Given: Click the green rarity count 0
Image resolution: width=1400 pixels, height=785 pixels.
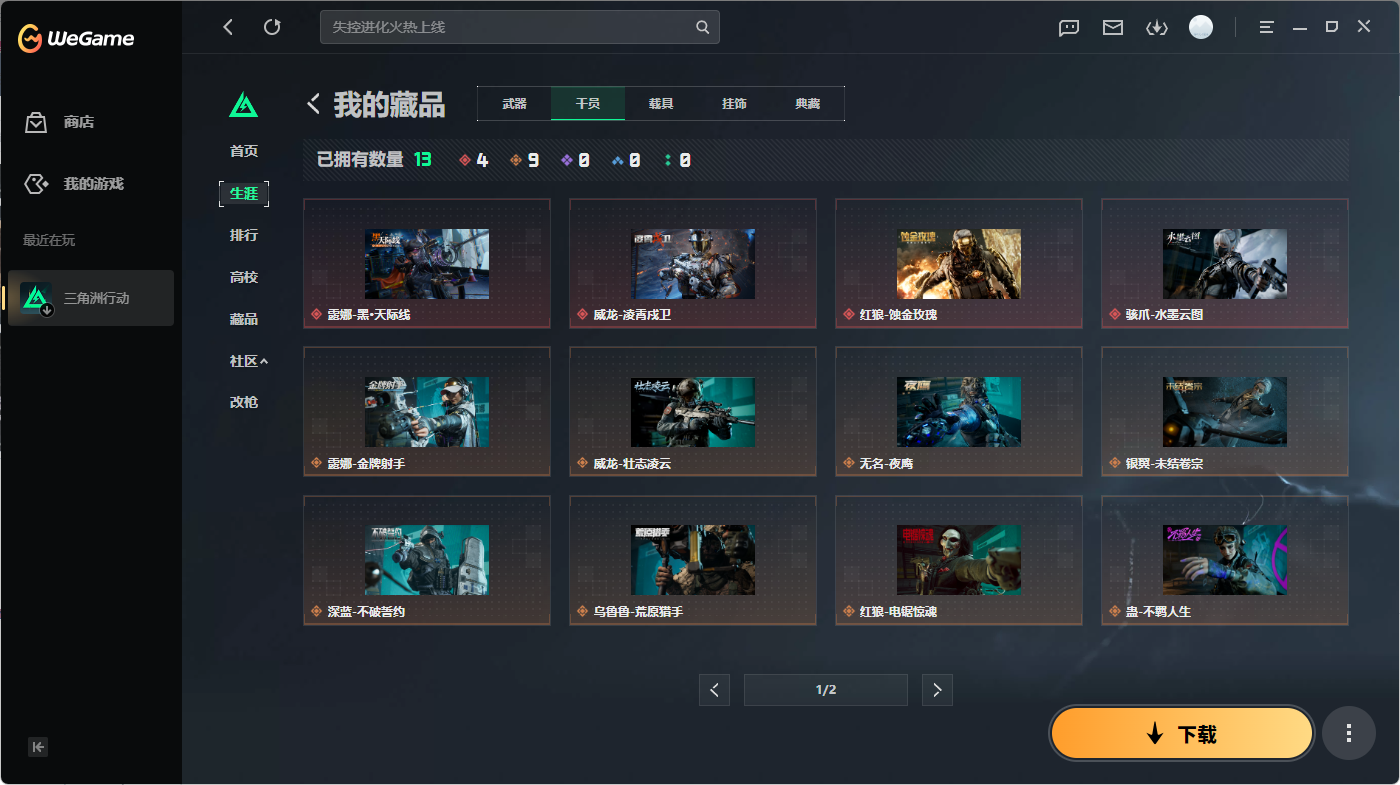Looking at the screenshot, I should point(678,160).
